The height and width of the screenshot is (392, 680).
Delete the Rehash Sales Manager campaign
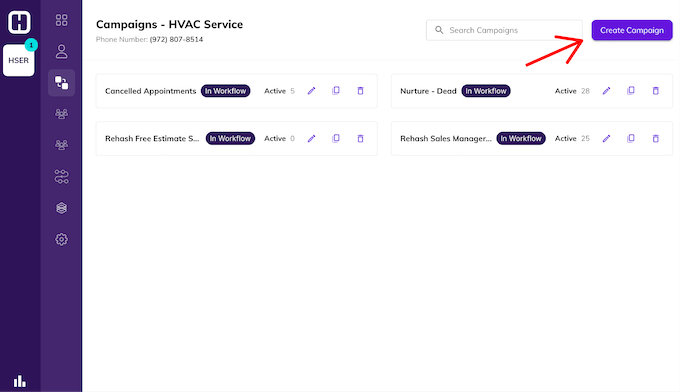coord(656,138)
